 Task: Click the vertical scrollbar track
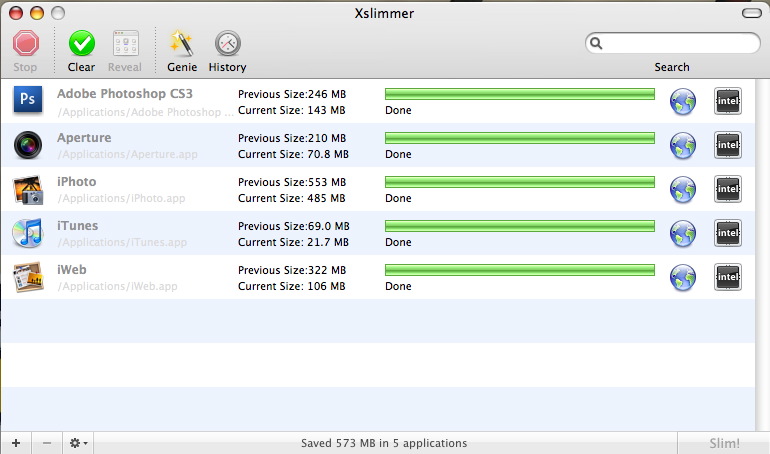click(x=763, y=255)
